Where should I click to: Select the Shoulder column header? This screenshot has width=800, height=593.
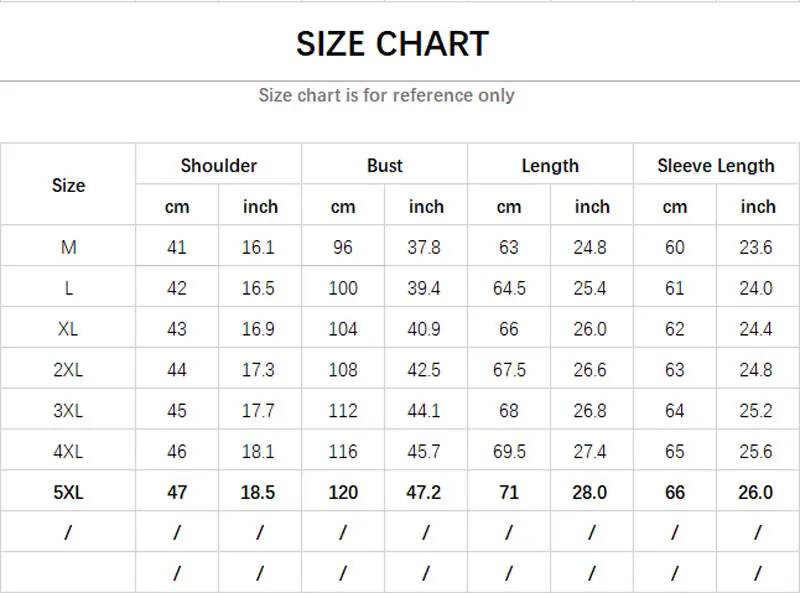tap(218, 166)
